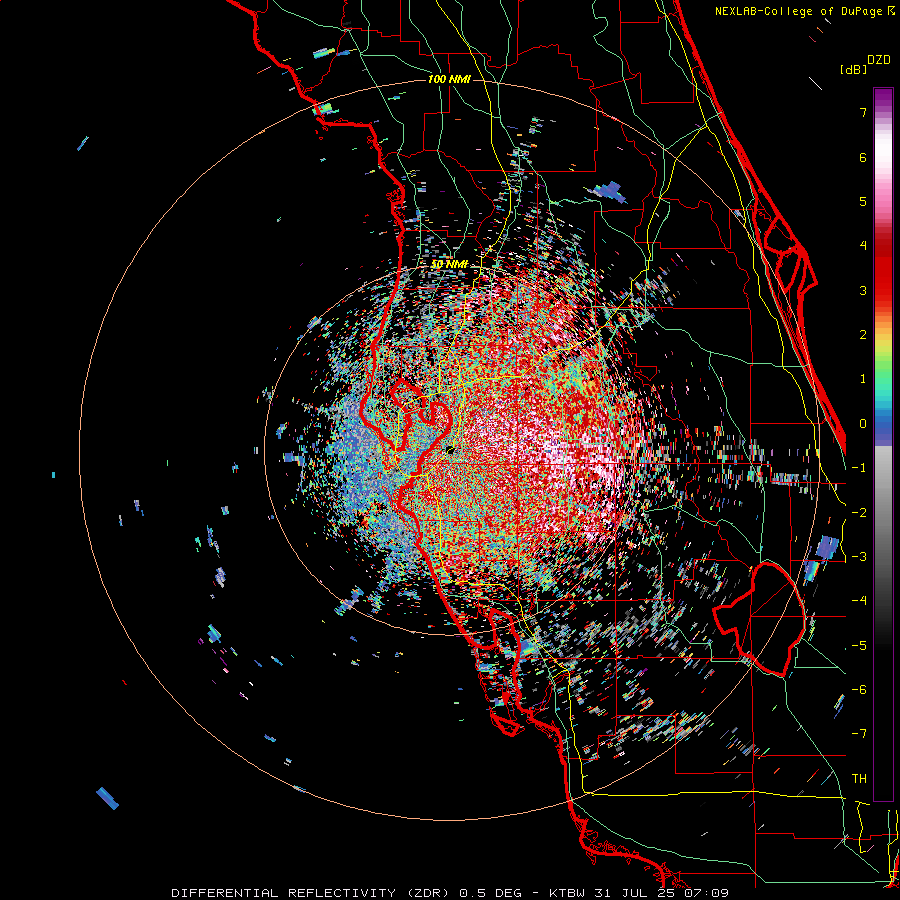Viewport: 900px width, 900px height.
Task: Click the TH label on the color scale
Action: 859,779
